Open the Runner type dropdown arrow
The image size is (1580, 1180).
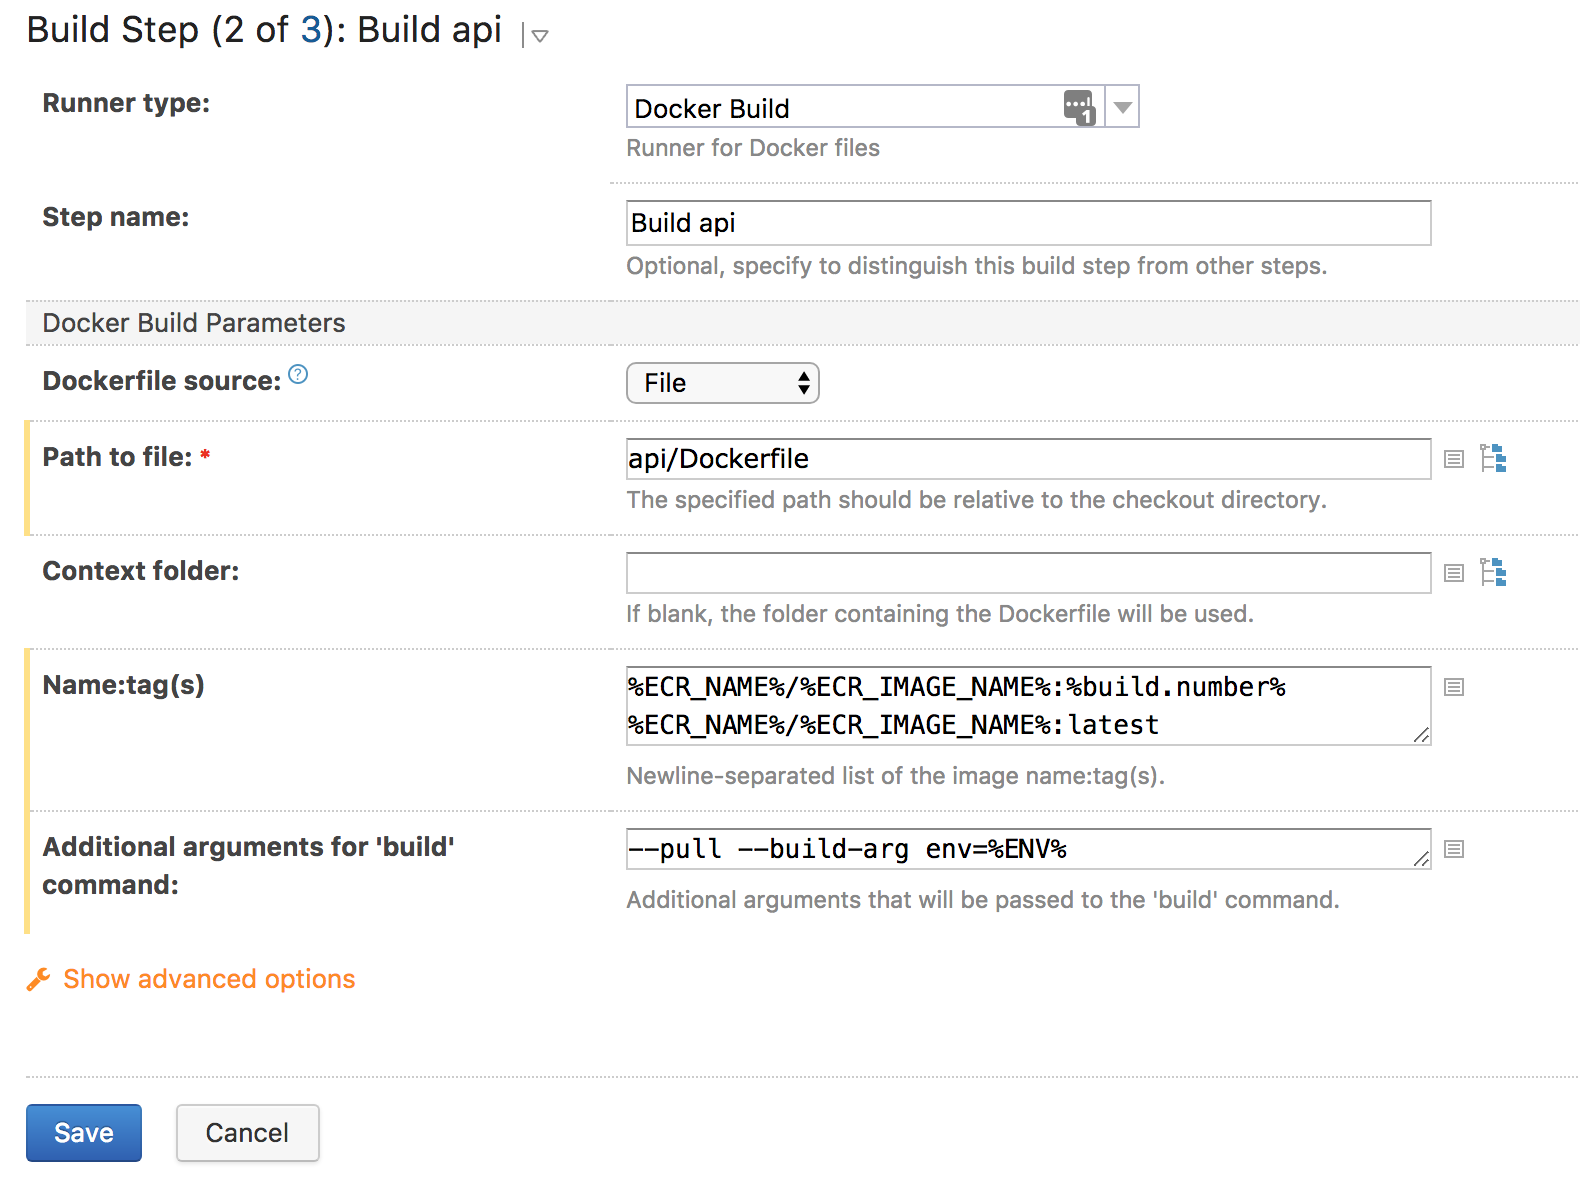point(1123,107)
